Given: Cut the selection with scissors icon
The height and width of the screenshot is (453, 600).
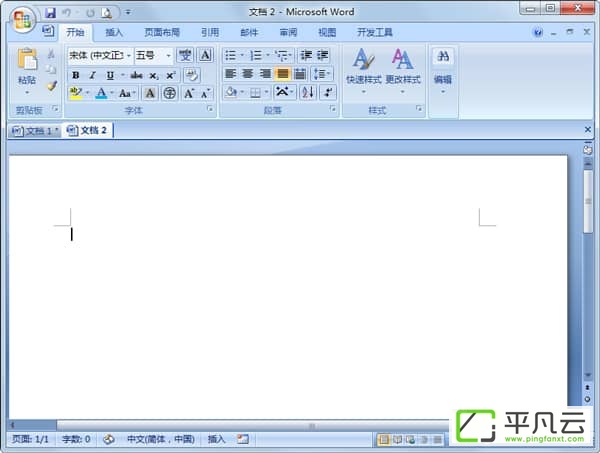Looking at the screenshot, I should click(51, 54).
